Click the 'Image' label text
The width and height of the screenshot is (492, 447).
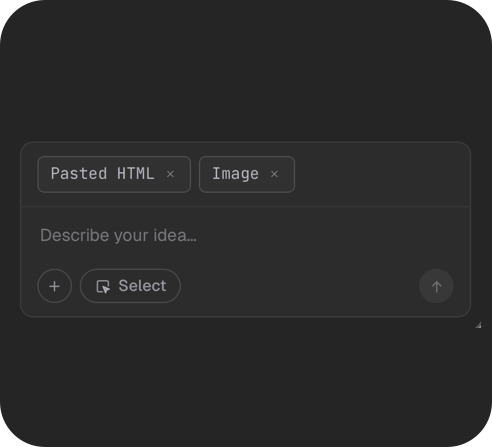(235, 174)
